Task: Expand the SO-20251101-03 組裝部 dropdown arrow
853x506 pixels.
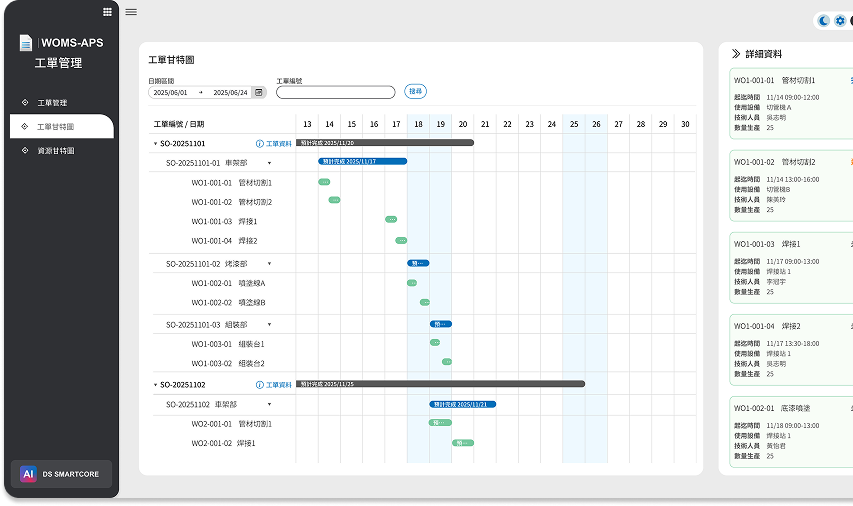Action: (x=269, y=325)
